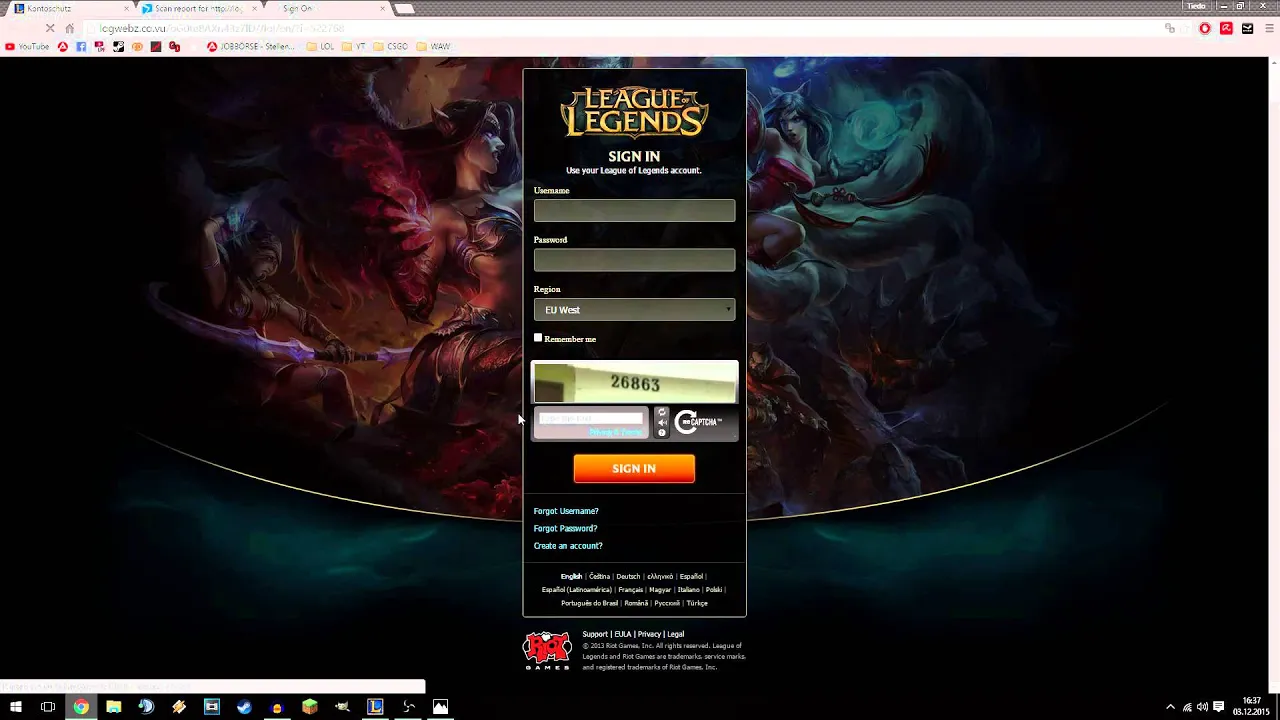Click the captcha text input field
Screen dimensions: 1280x720
pyautogui.click(x=591, y=419)
